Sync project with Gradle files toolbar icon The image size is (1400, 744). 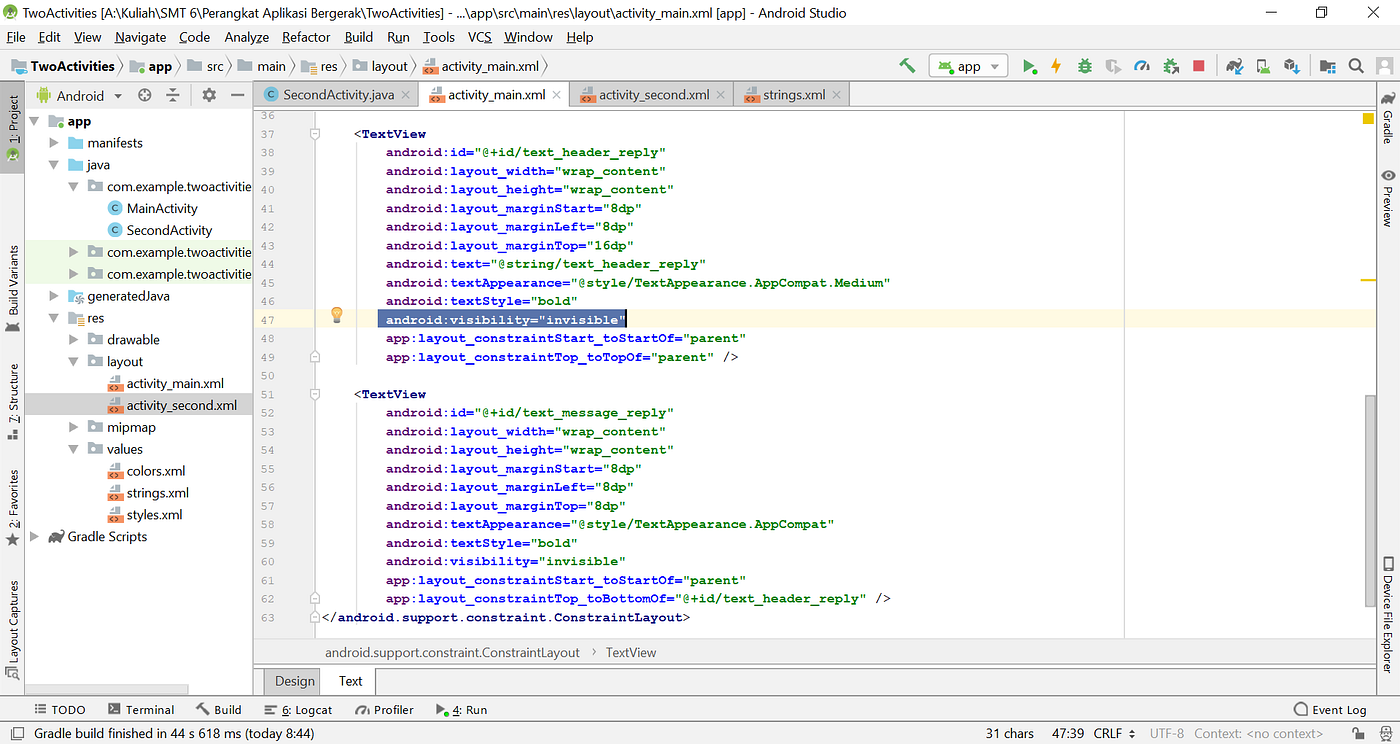[1235, 66]
